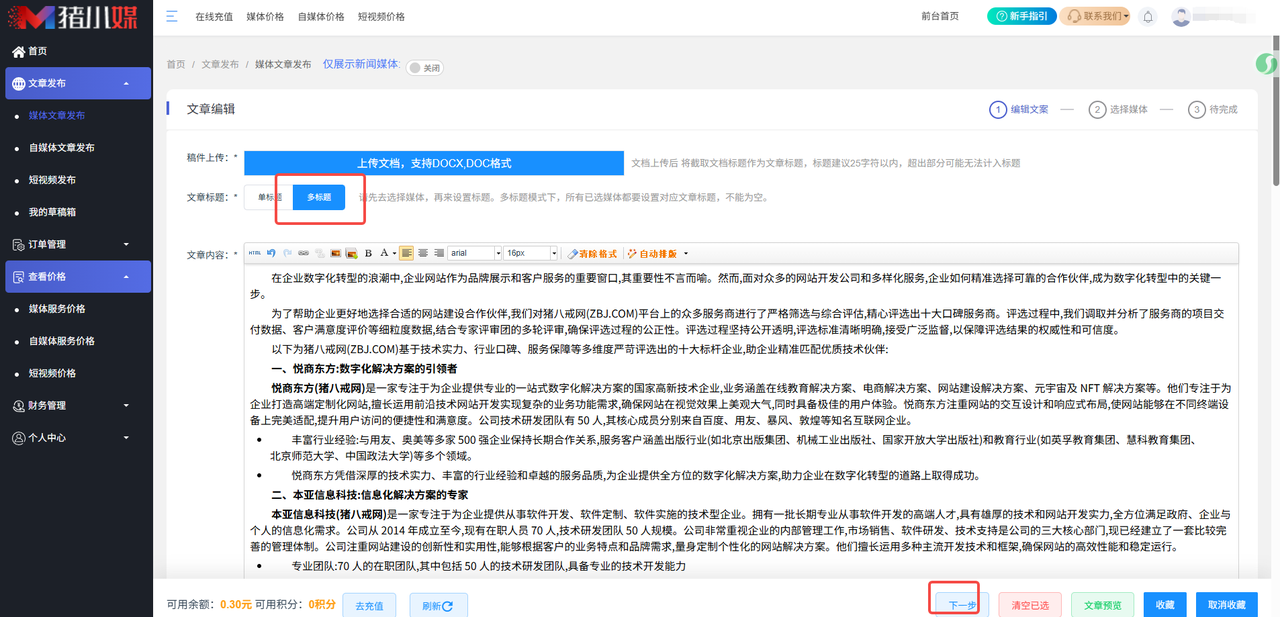This screenshot has width=1280, height=617.
Task: Align text left in editor
Action: [x=407, y=253]
